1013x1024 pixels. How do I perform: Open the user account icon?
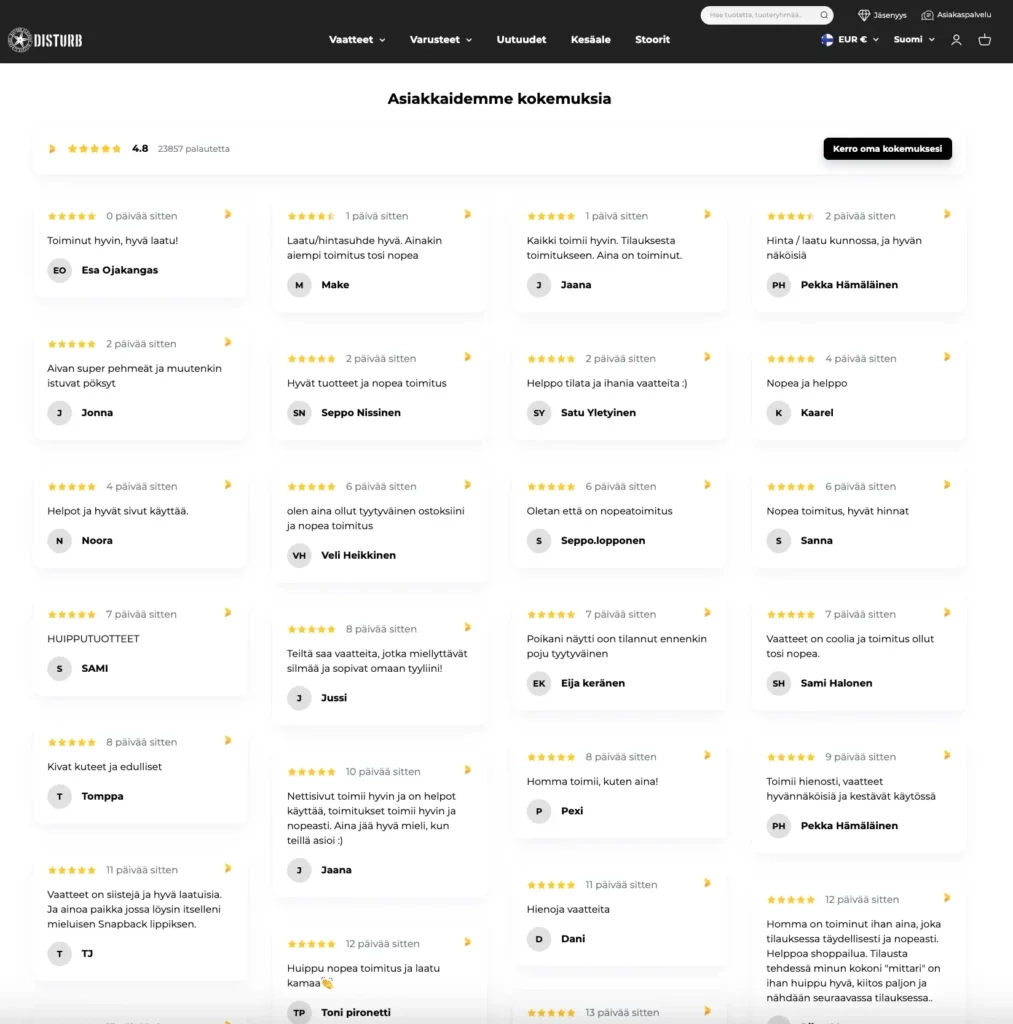pyautogui.click(x=956, y=40)
